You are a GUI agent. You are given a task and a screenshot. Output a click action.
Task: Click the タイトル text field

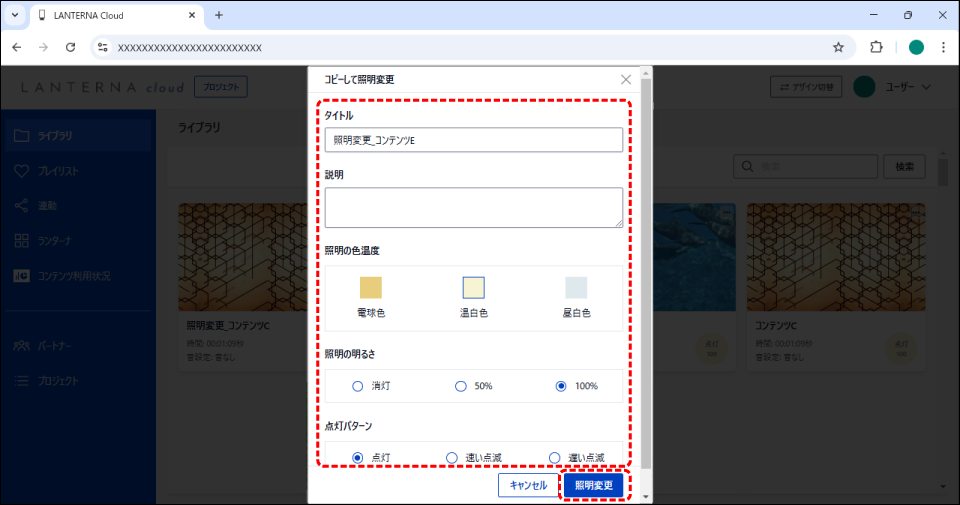pyautogui.click(x=473, y=140)
